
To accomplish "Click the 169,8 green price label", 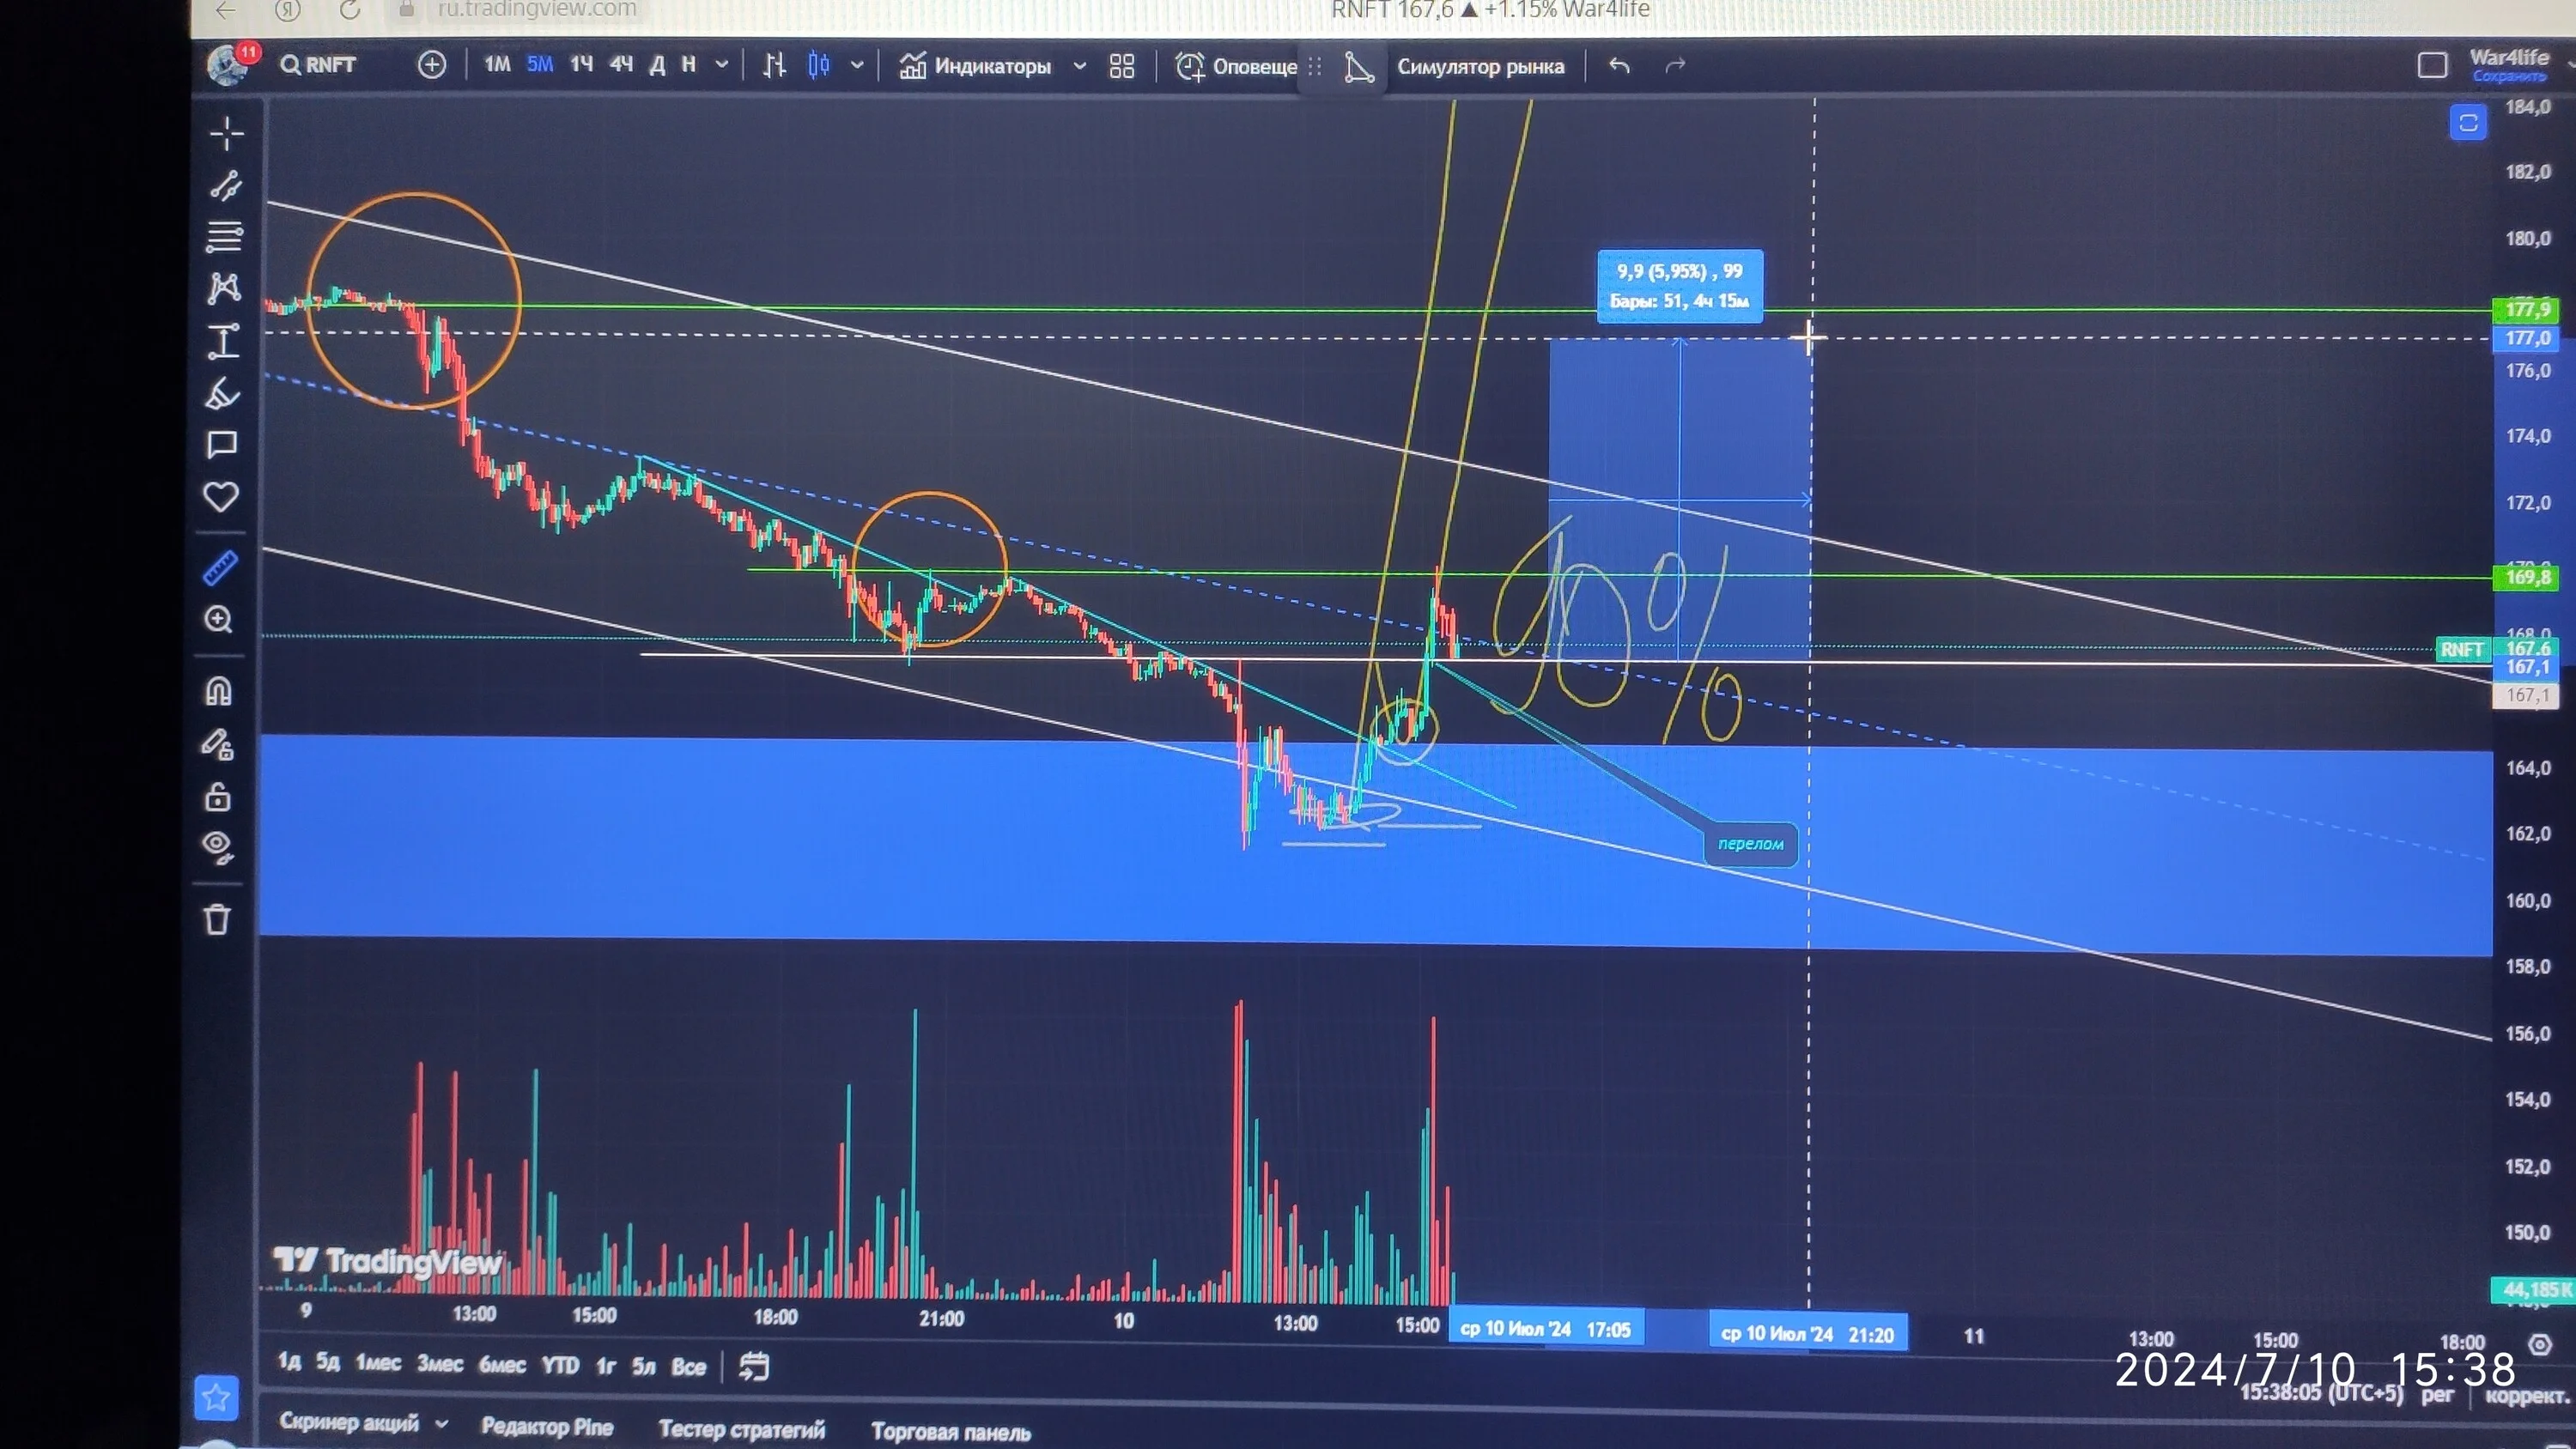I will [2527, 577].
